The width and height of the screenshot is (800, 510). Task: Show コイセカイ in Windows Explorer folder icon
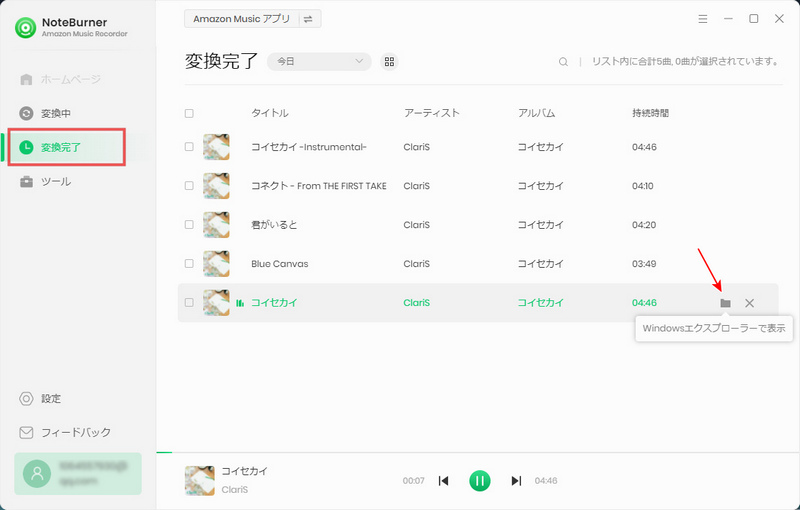(x=725, y=303)
